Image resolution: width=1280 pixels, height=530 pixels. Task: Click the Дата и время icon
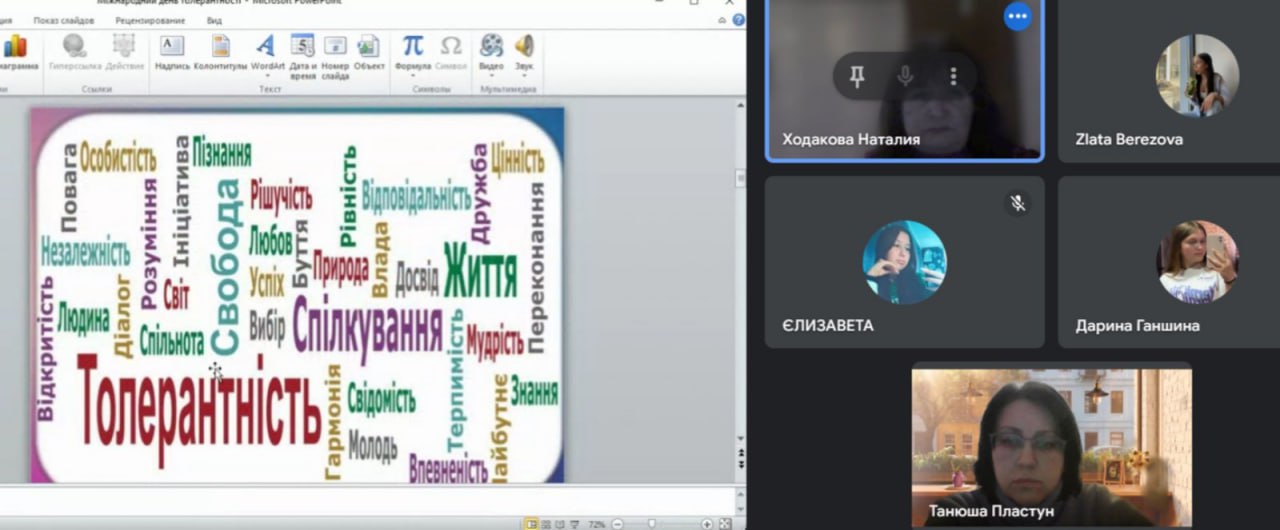point(302,52)
